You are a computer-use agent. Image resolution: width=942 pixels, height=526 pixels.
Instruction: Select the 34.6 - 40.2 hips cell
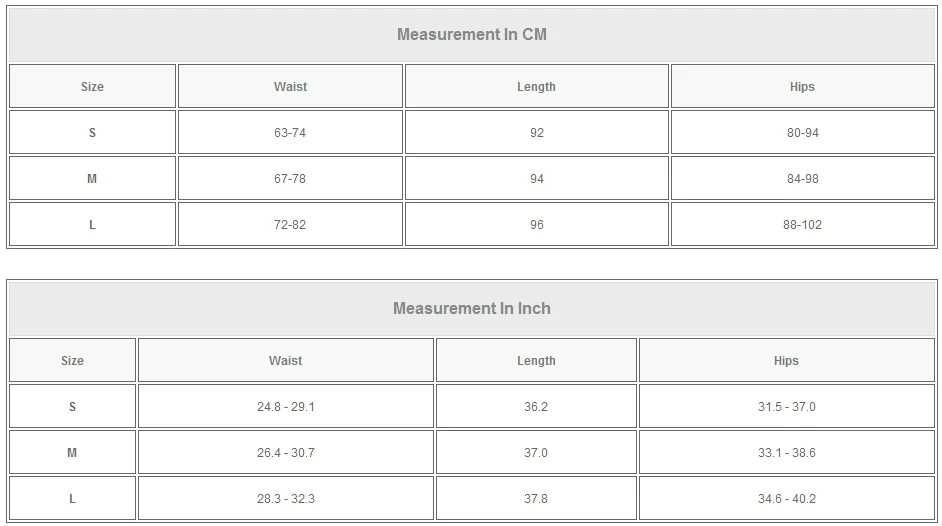point(786,499)
